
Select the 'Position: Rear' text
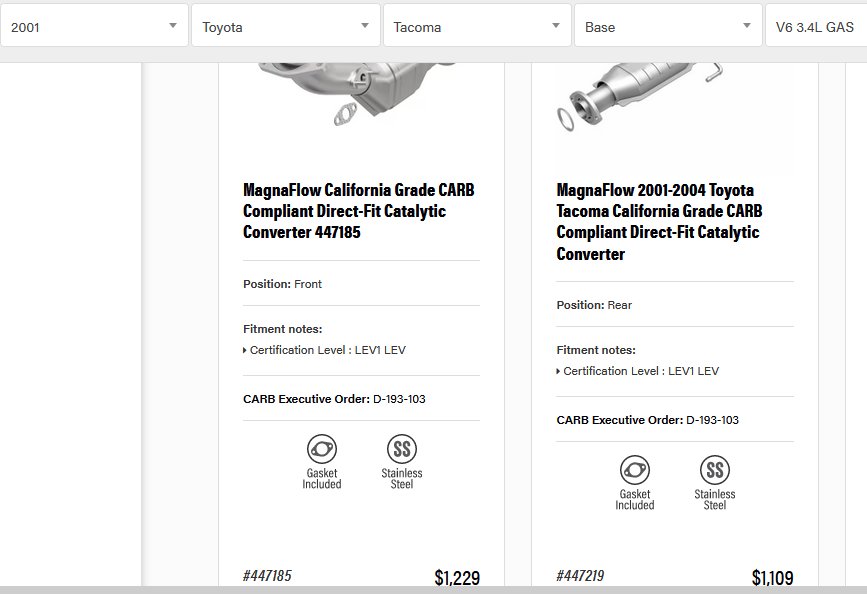point(594,305)
